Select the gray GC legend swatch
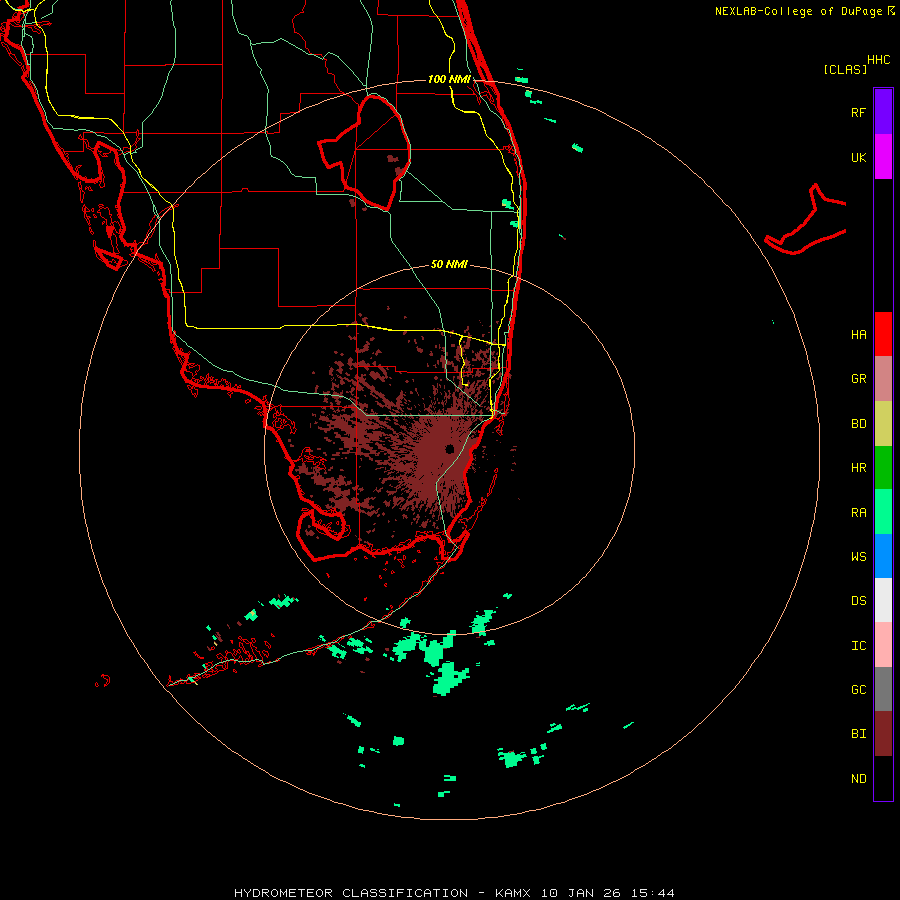Viewport: 900px width, 900px height. click(x=883, y=689)
